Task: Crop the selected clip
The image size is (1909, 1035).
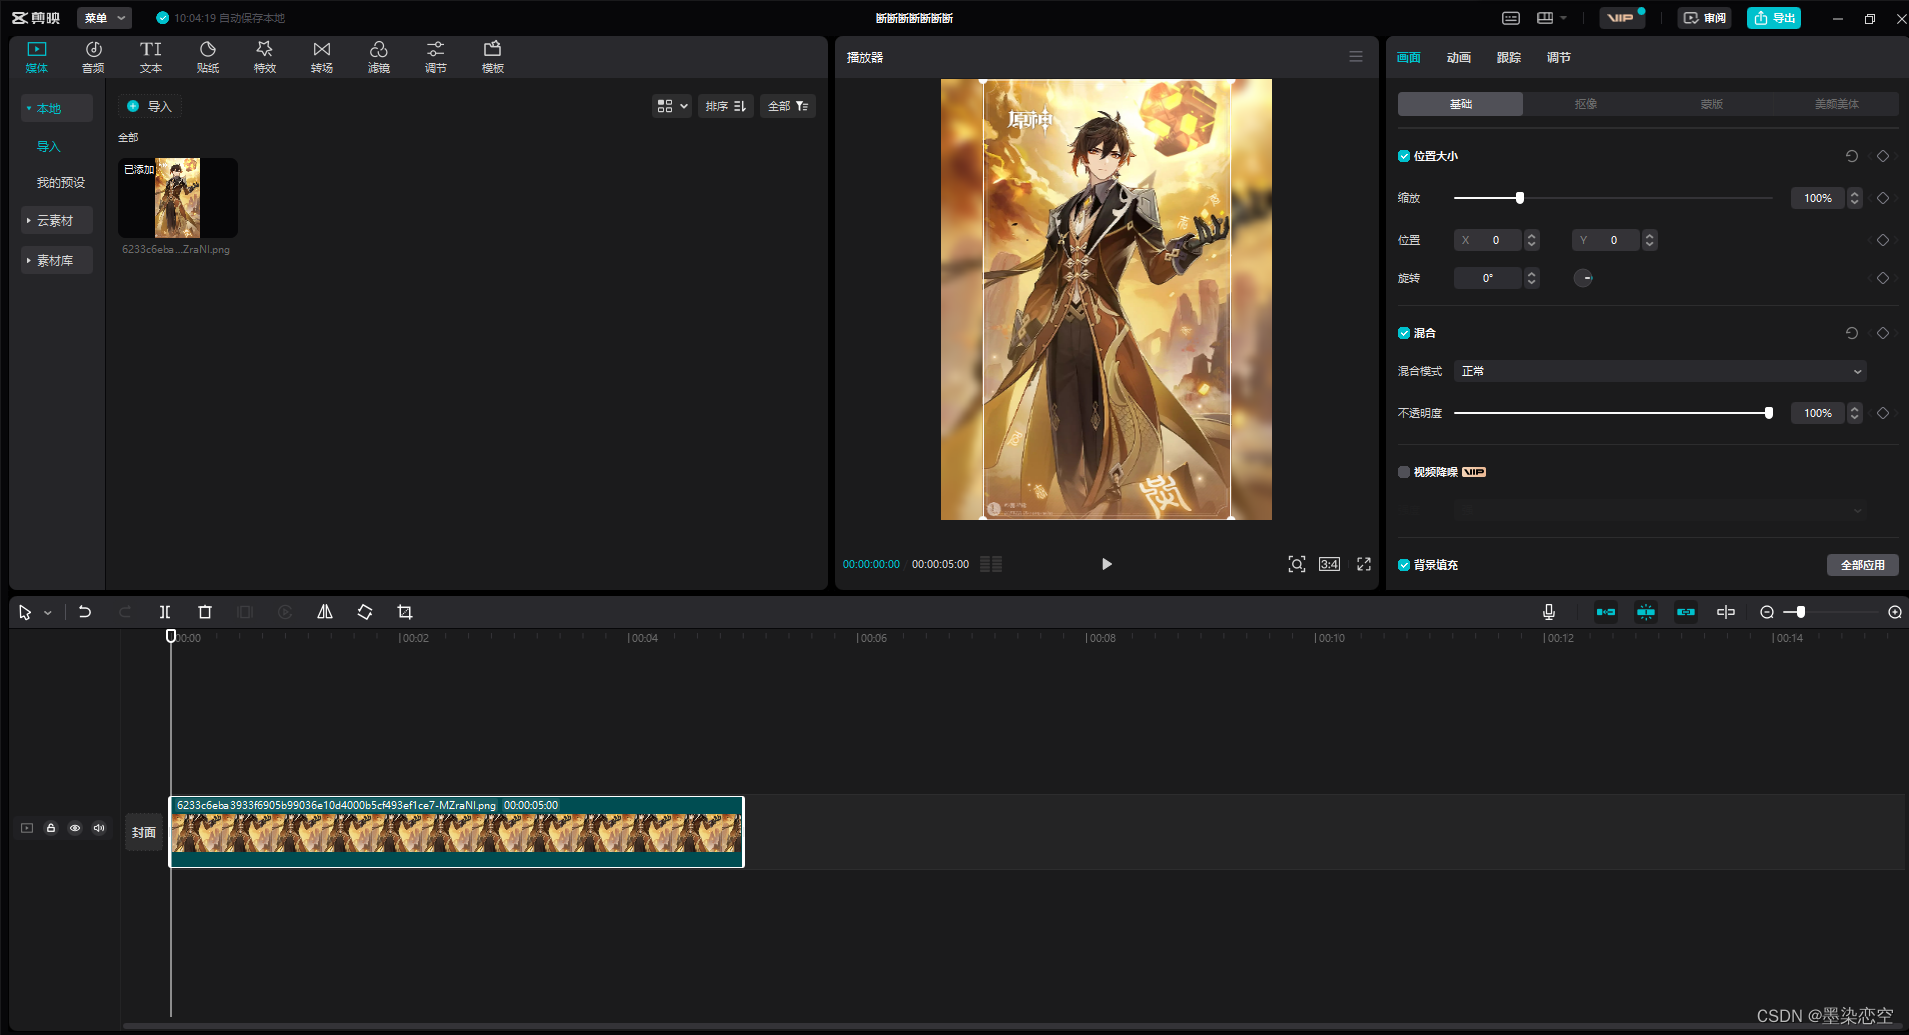Action: (405, 612)
